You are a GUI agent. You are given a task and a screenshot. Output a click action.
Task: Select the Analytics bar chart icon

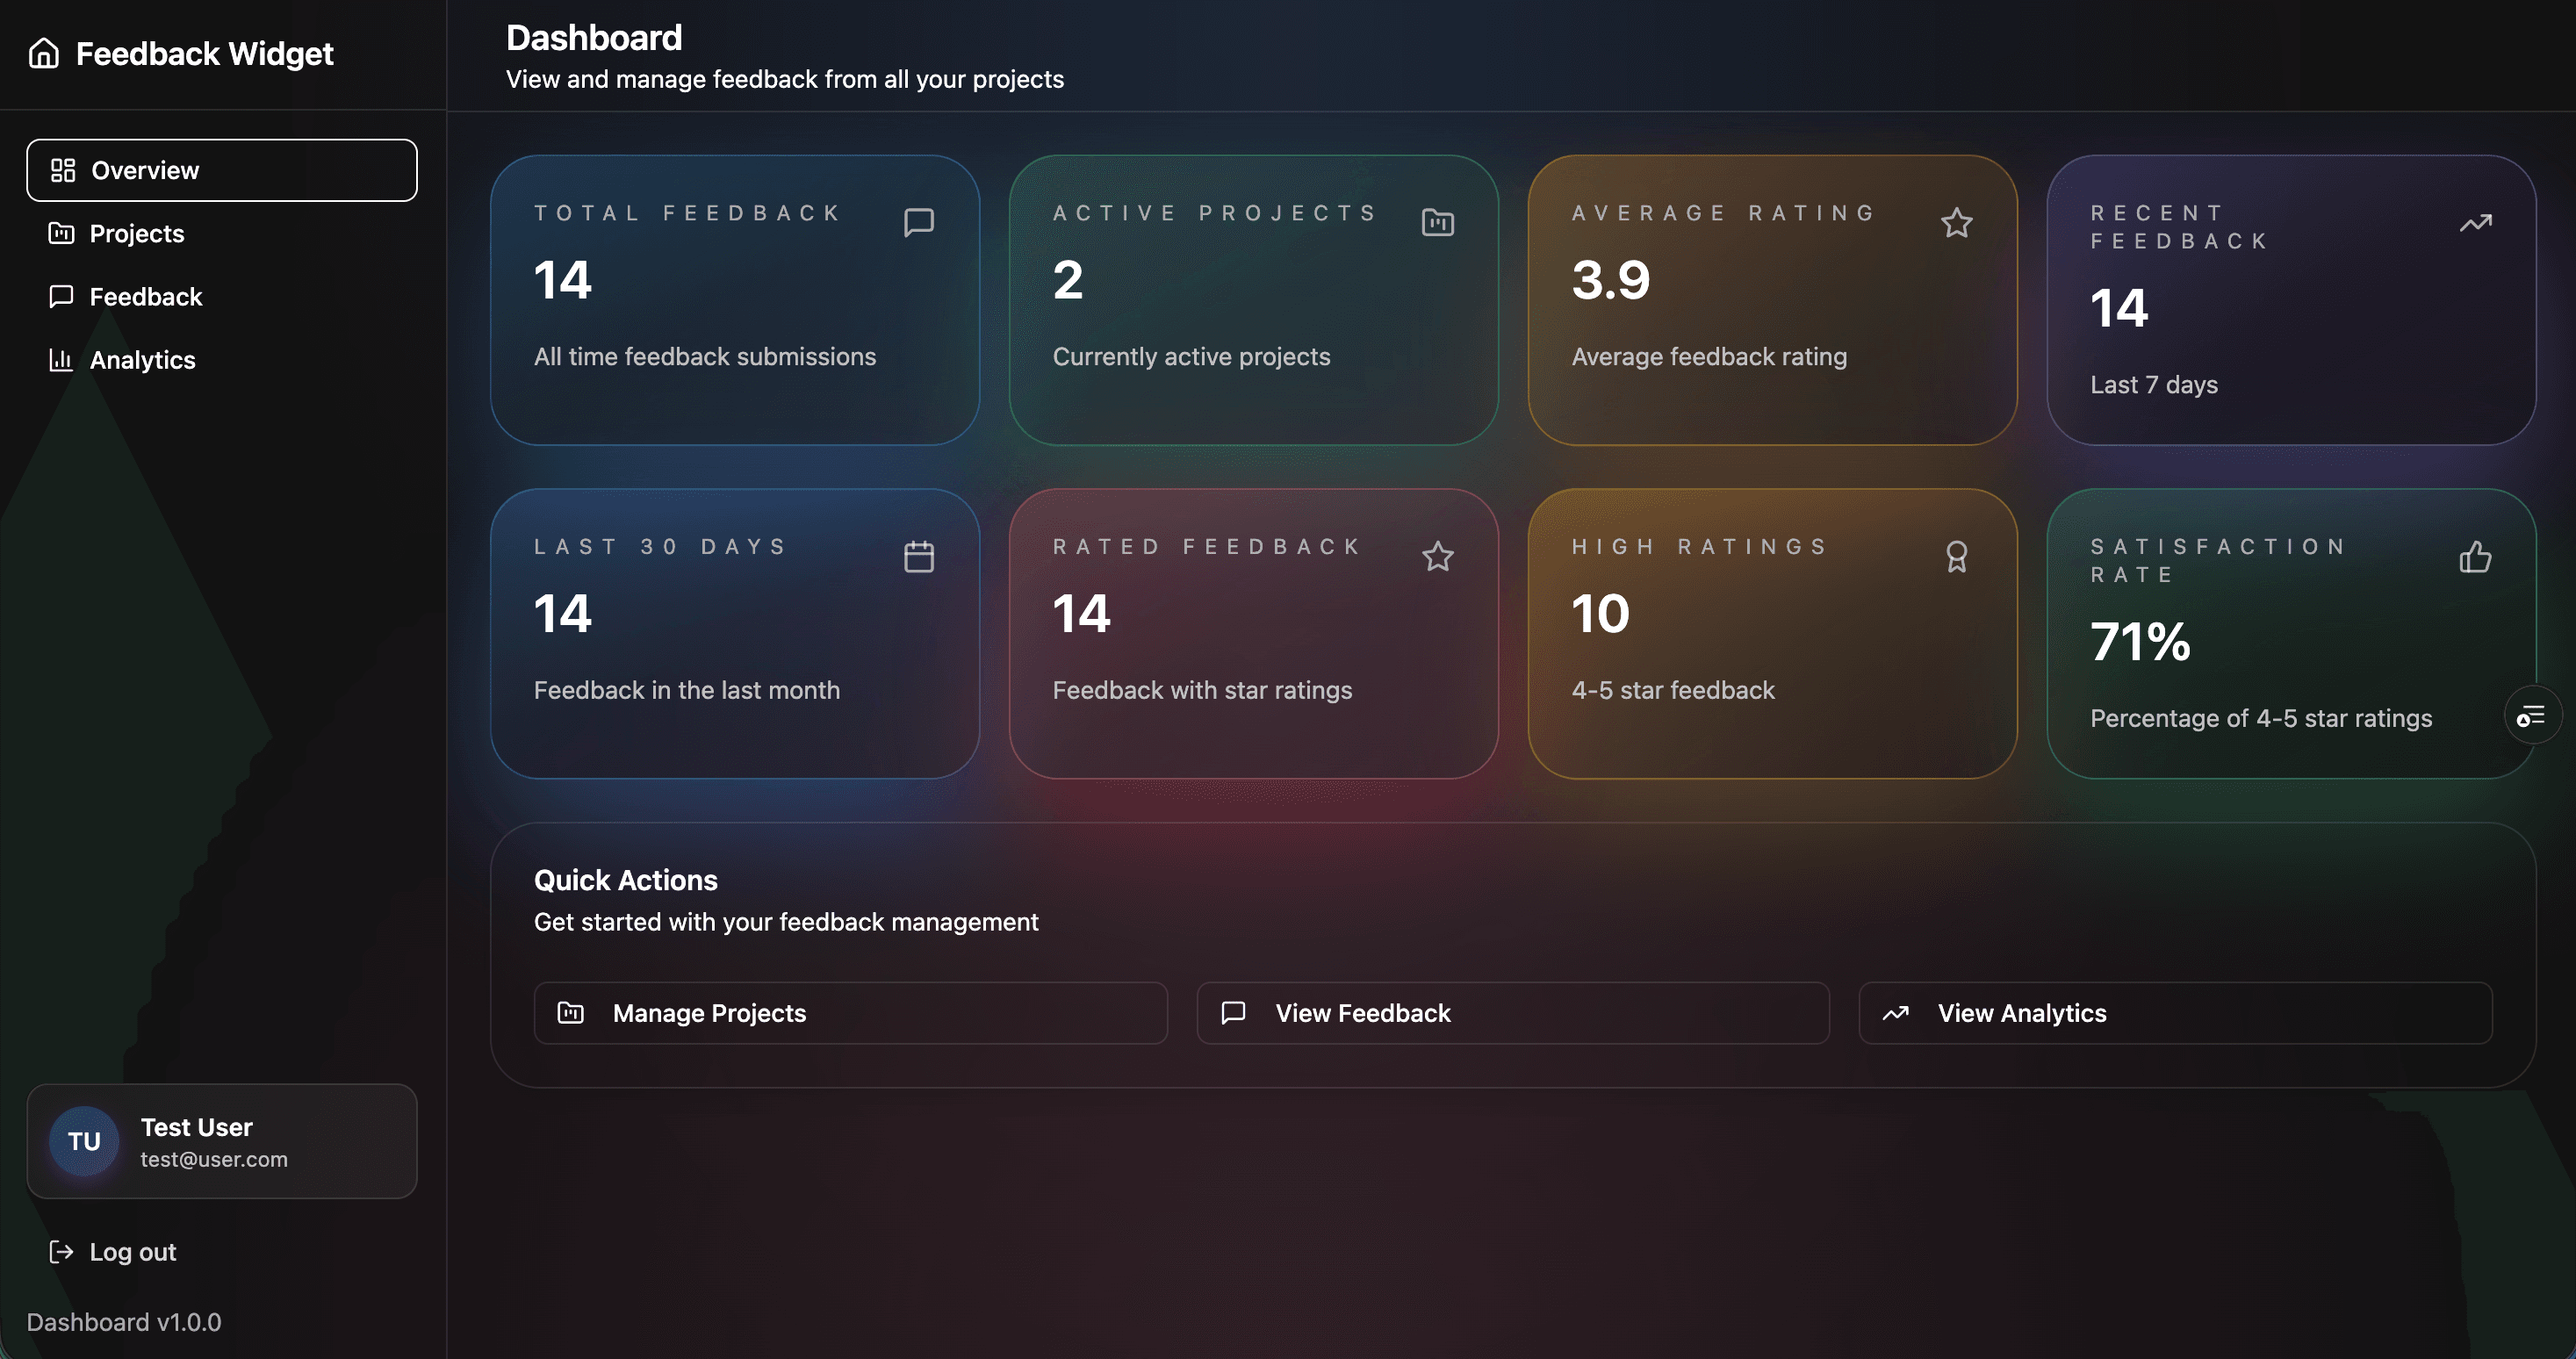tap(61, 360)
